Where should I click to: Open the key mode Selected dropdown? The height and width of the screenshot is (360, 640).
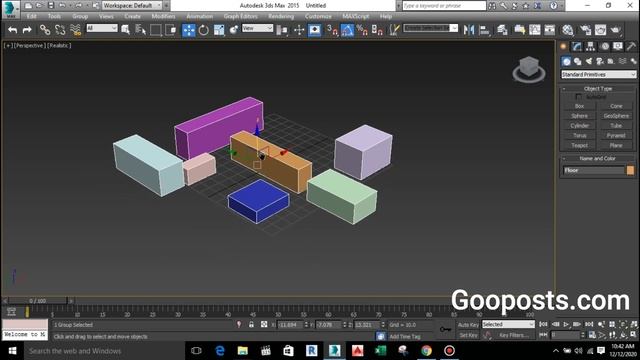[x=508, y=324]
